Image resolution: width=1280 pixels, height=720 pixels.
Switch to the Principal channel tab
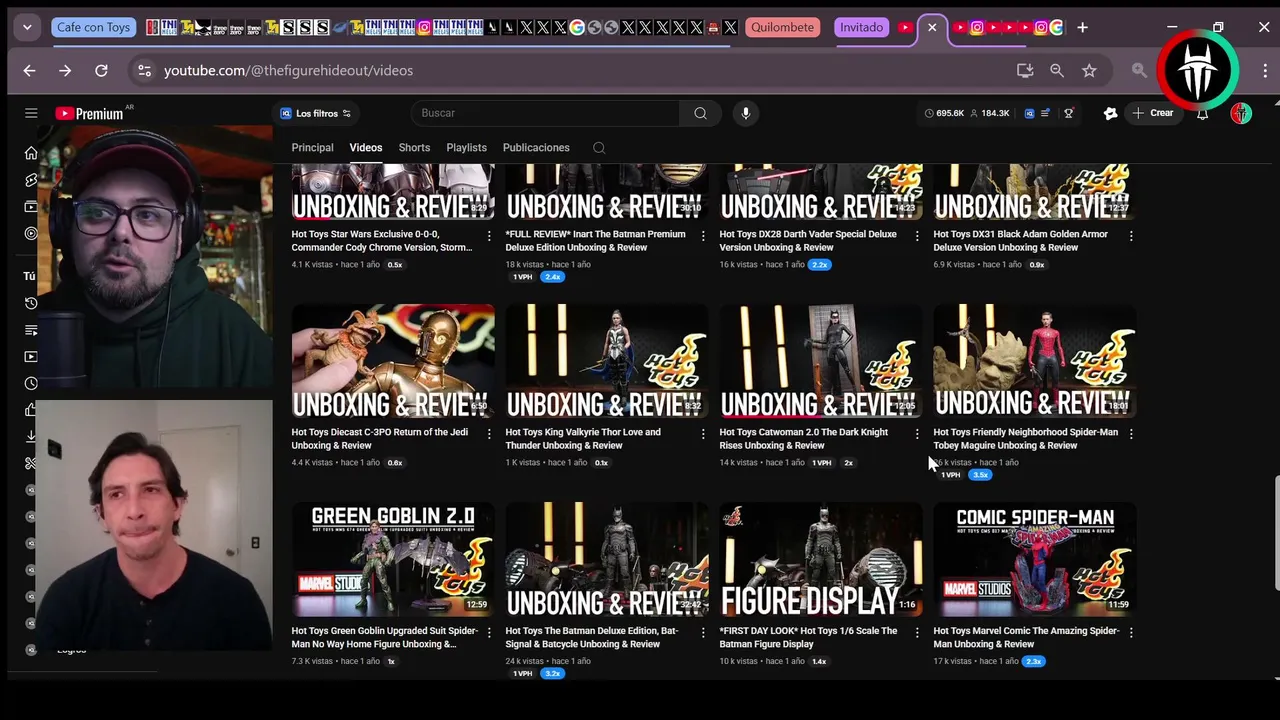click(x=312, y=148)
